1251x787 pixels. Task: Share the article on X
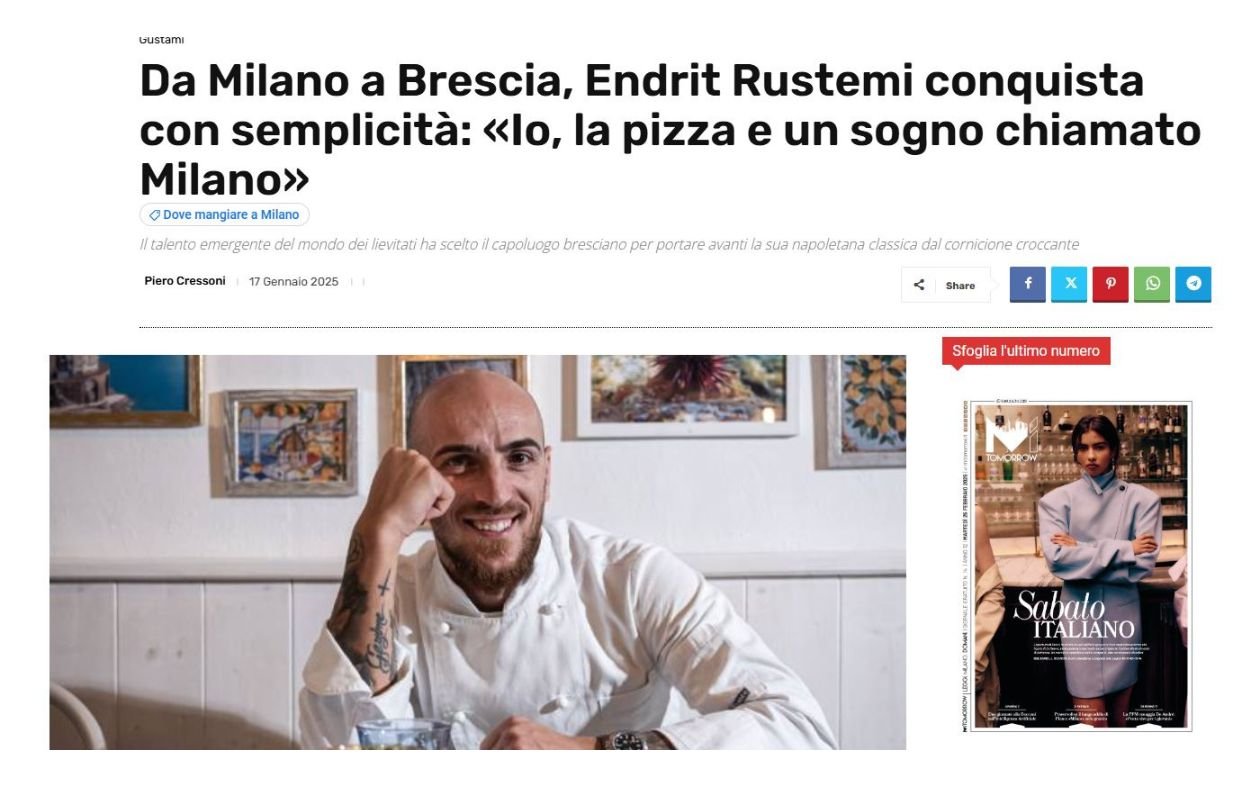coord(1069,284)
